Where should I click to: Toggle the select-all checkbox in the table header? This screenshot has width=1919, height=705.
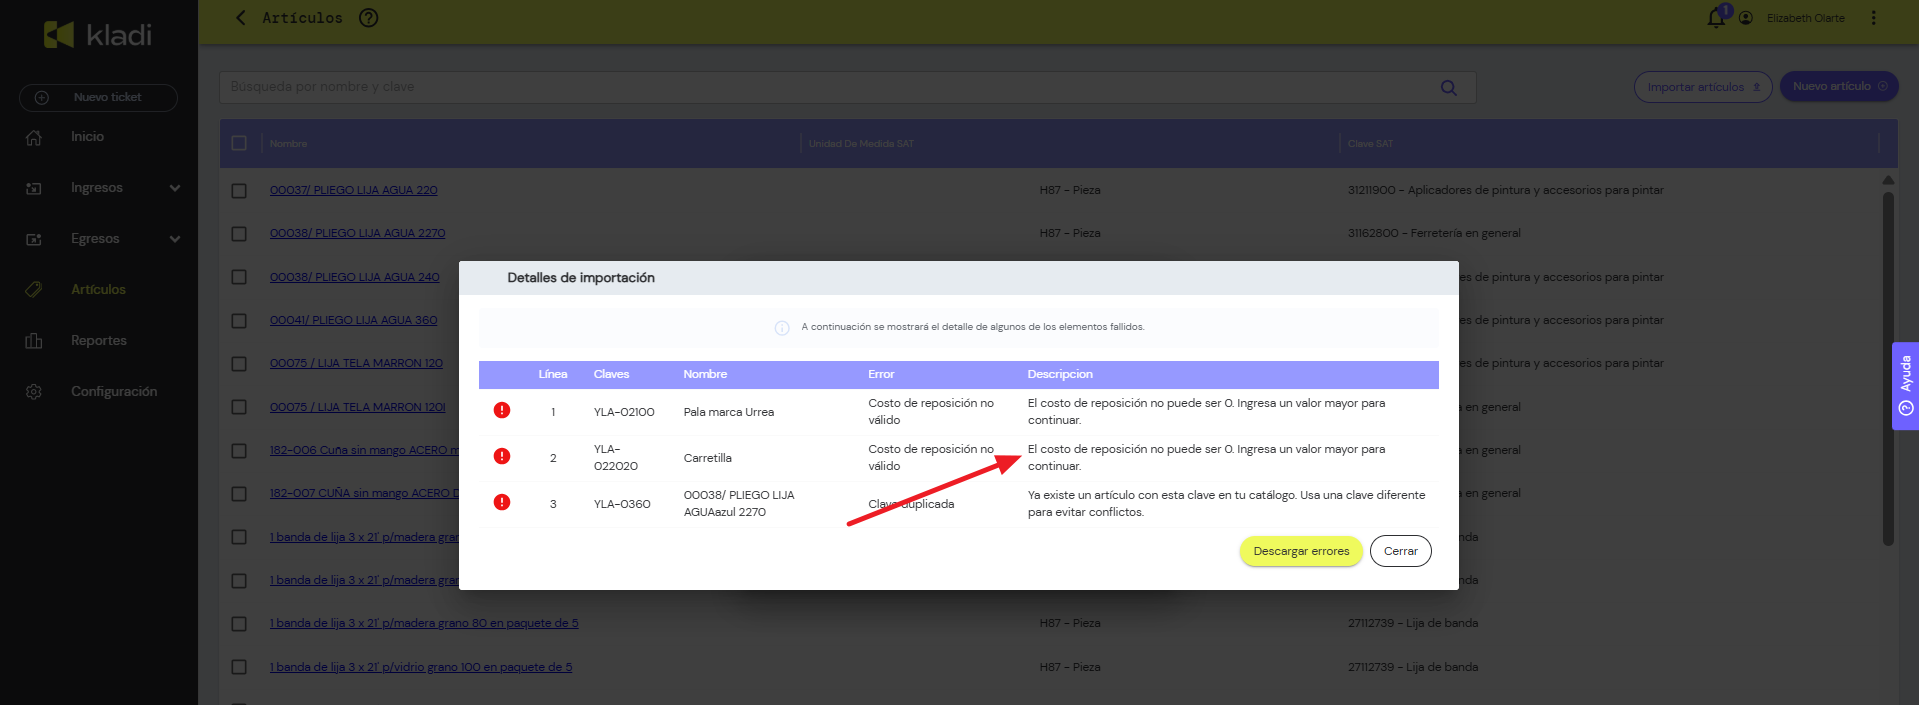point(239,143)
